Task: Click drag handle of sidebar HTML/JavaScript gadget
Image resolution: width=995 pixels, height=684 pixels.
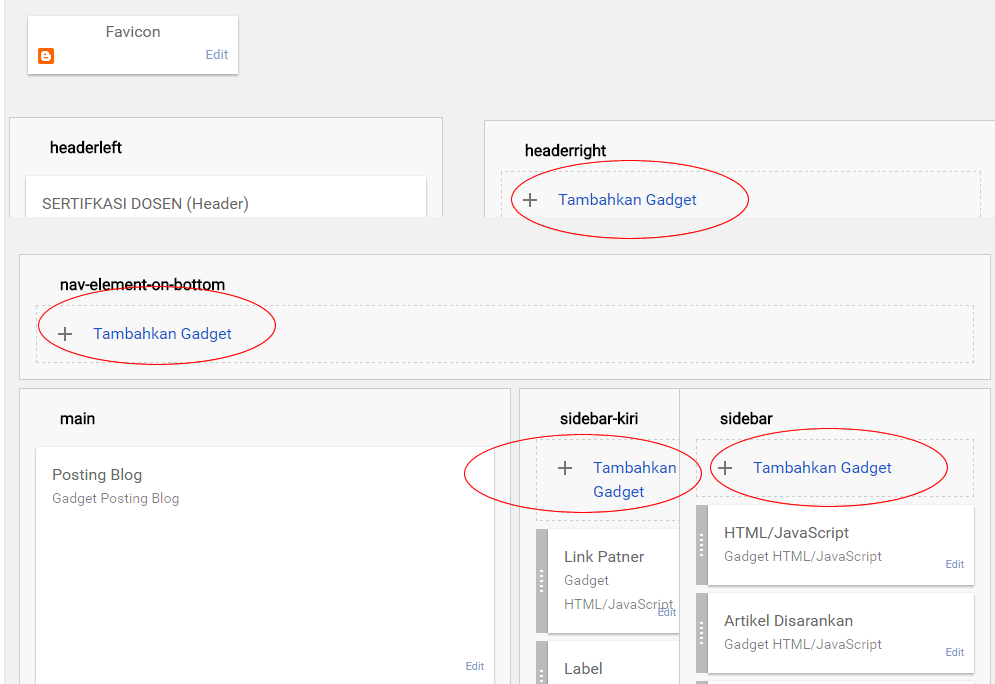Action: tap(702, 545)
